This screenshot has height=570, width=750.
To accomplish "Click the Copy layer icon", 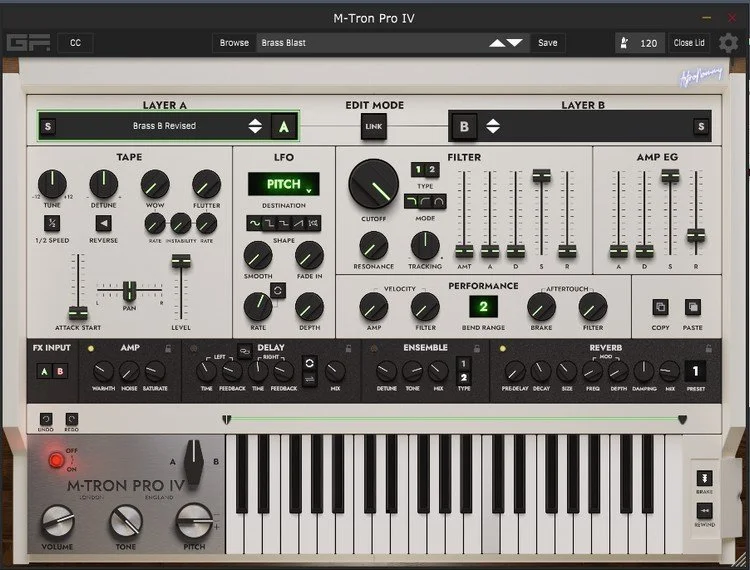I will [x=661, y=307].
